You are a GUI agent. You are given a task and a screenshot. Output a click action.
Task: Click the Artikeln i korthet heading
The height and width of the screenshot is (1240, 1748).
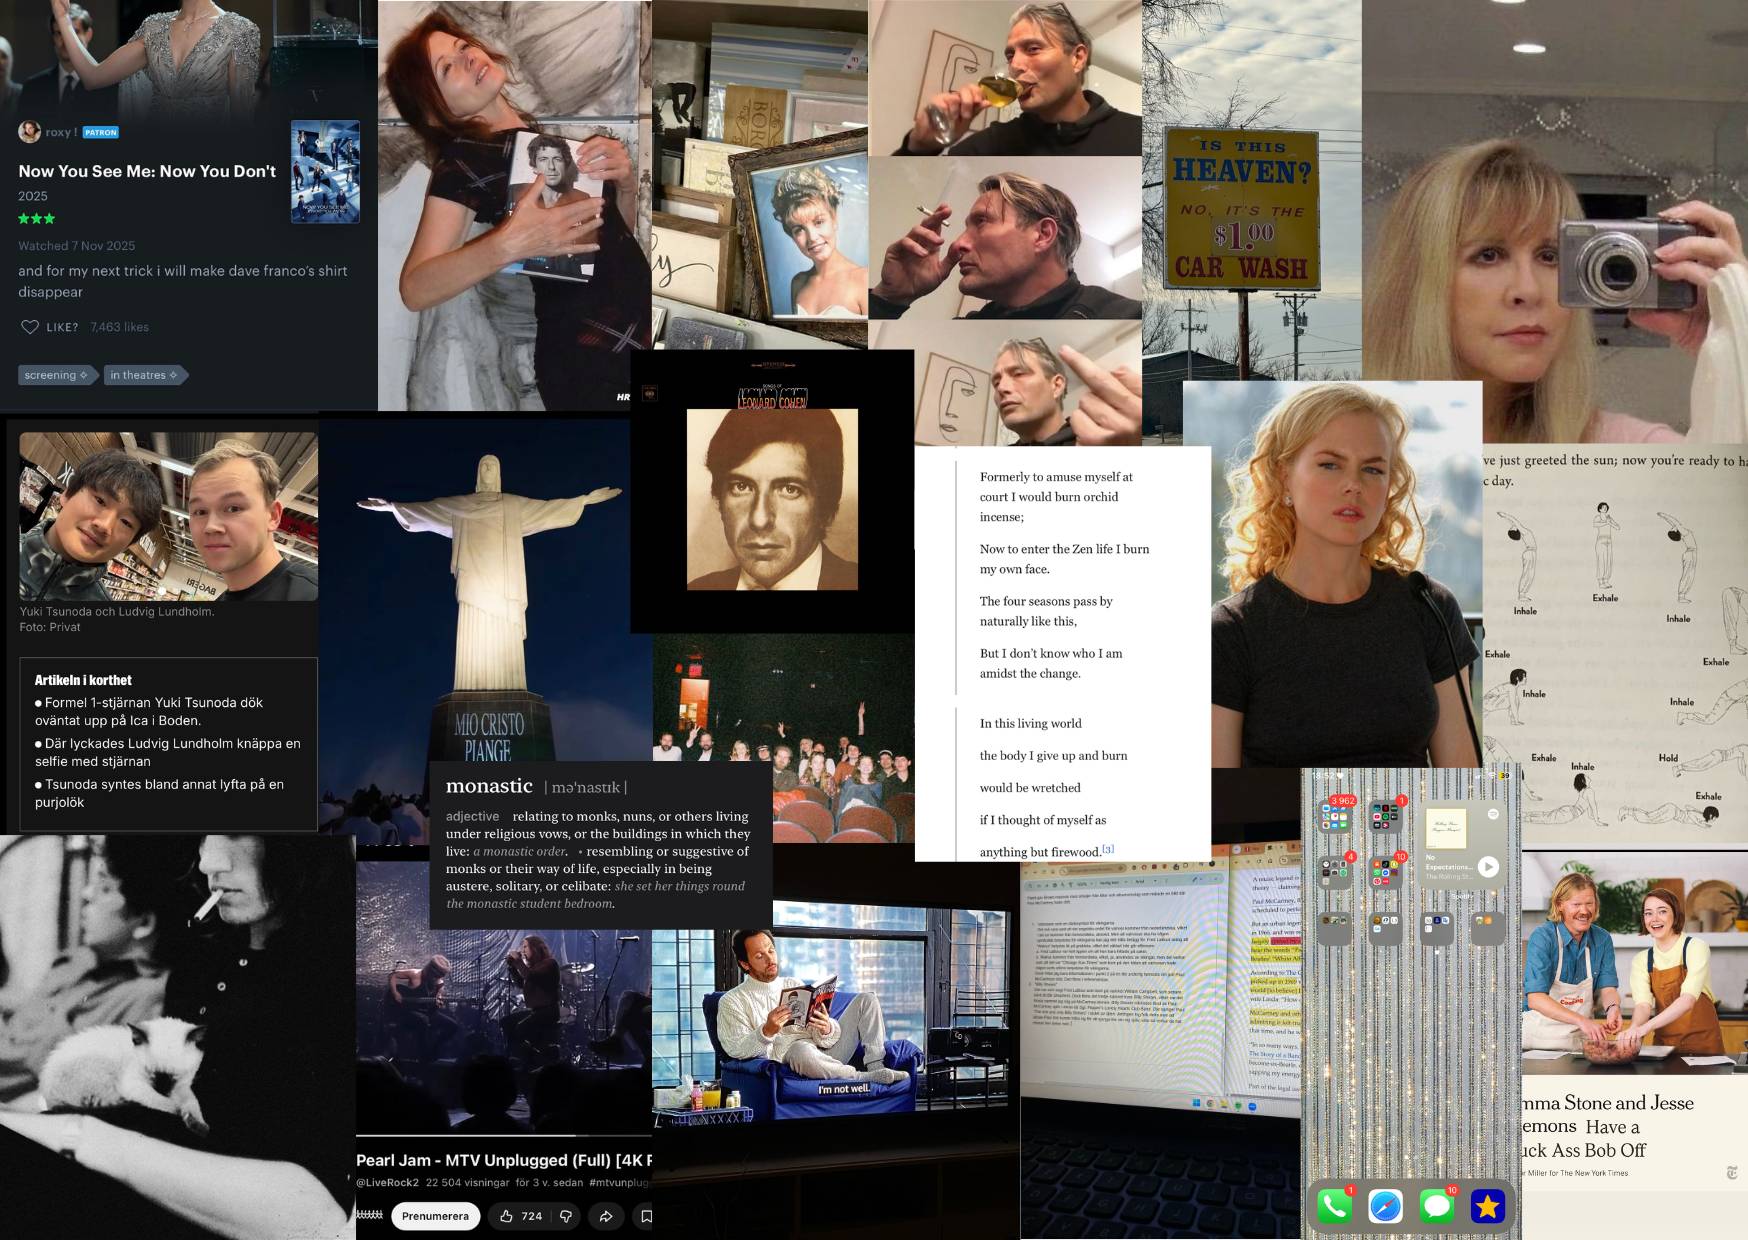83,680
